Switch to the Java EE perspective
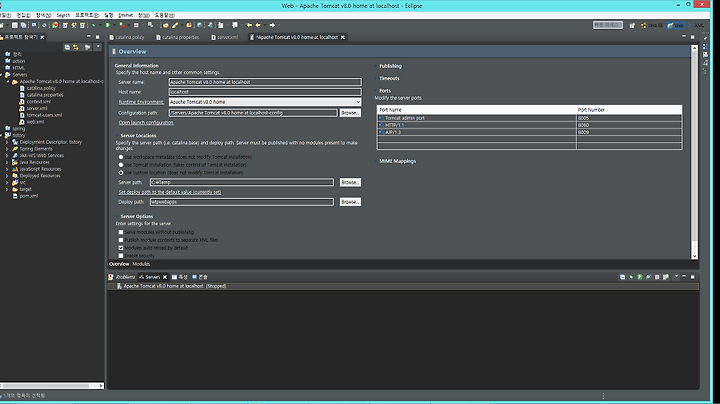720x404 pixels. tap(652, 25)
